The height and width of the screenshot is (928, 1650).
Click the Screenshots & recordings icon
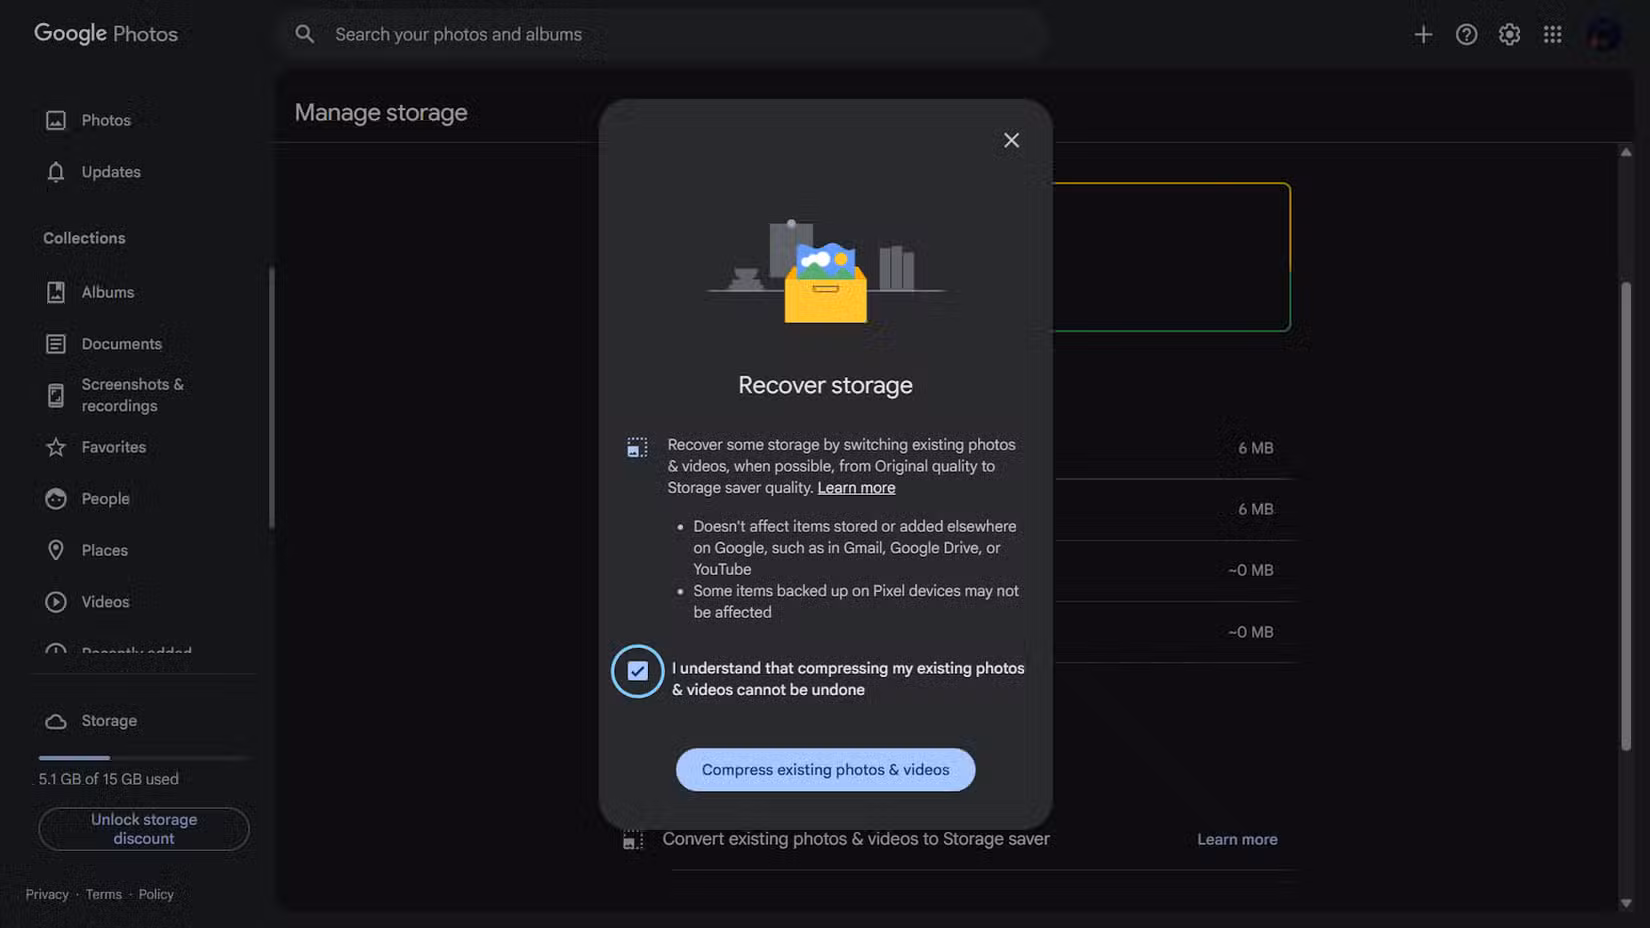pos(56,395)
